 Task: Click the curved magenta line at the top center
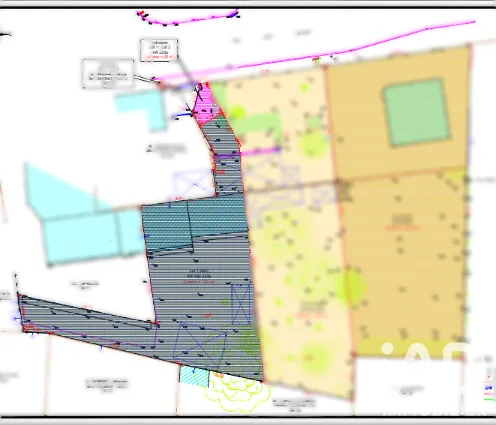[188, 19]
